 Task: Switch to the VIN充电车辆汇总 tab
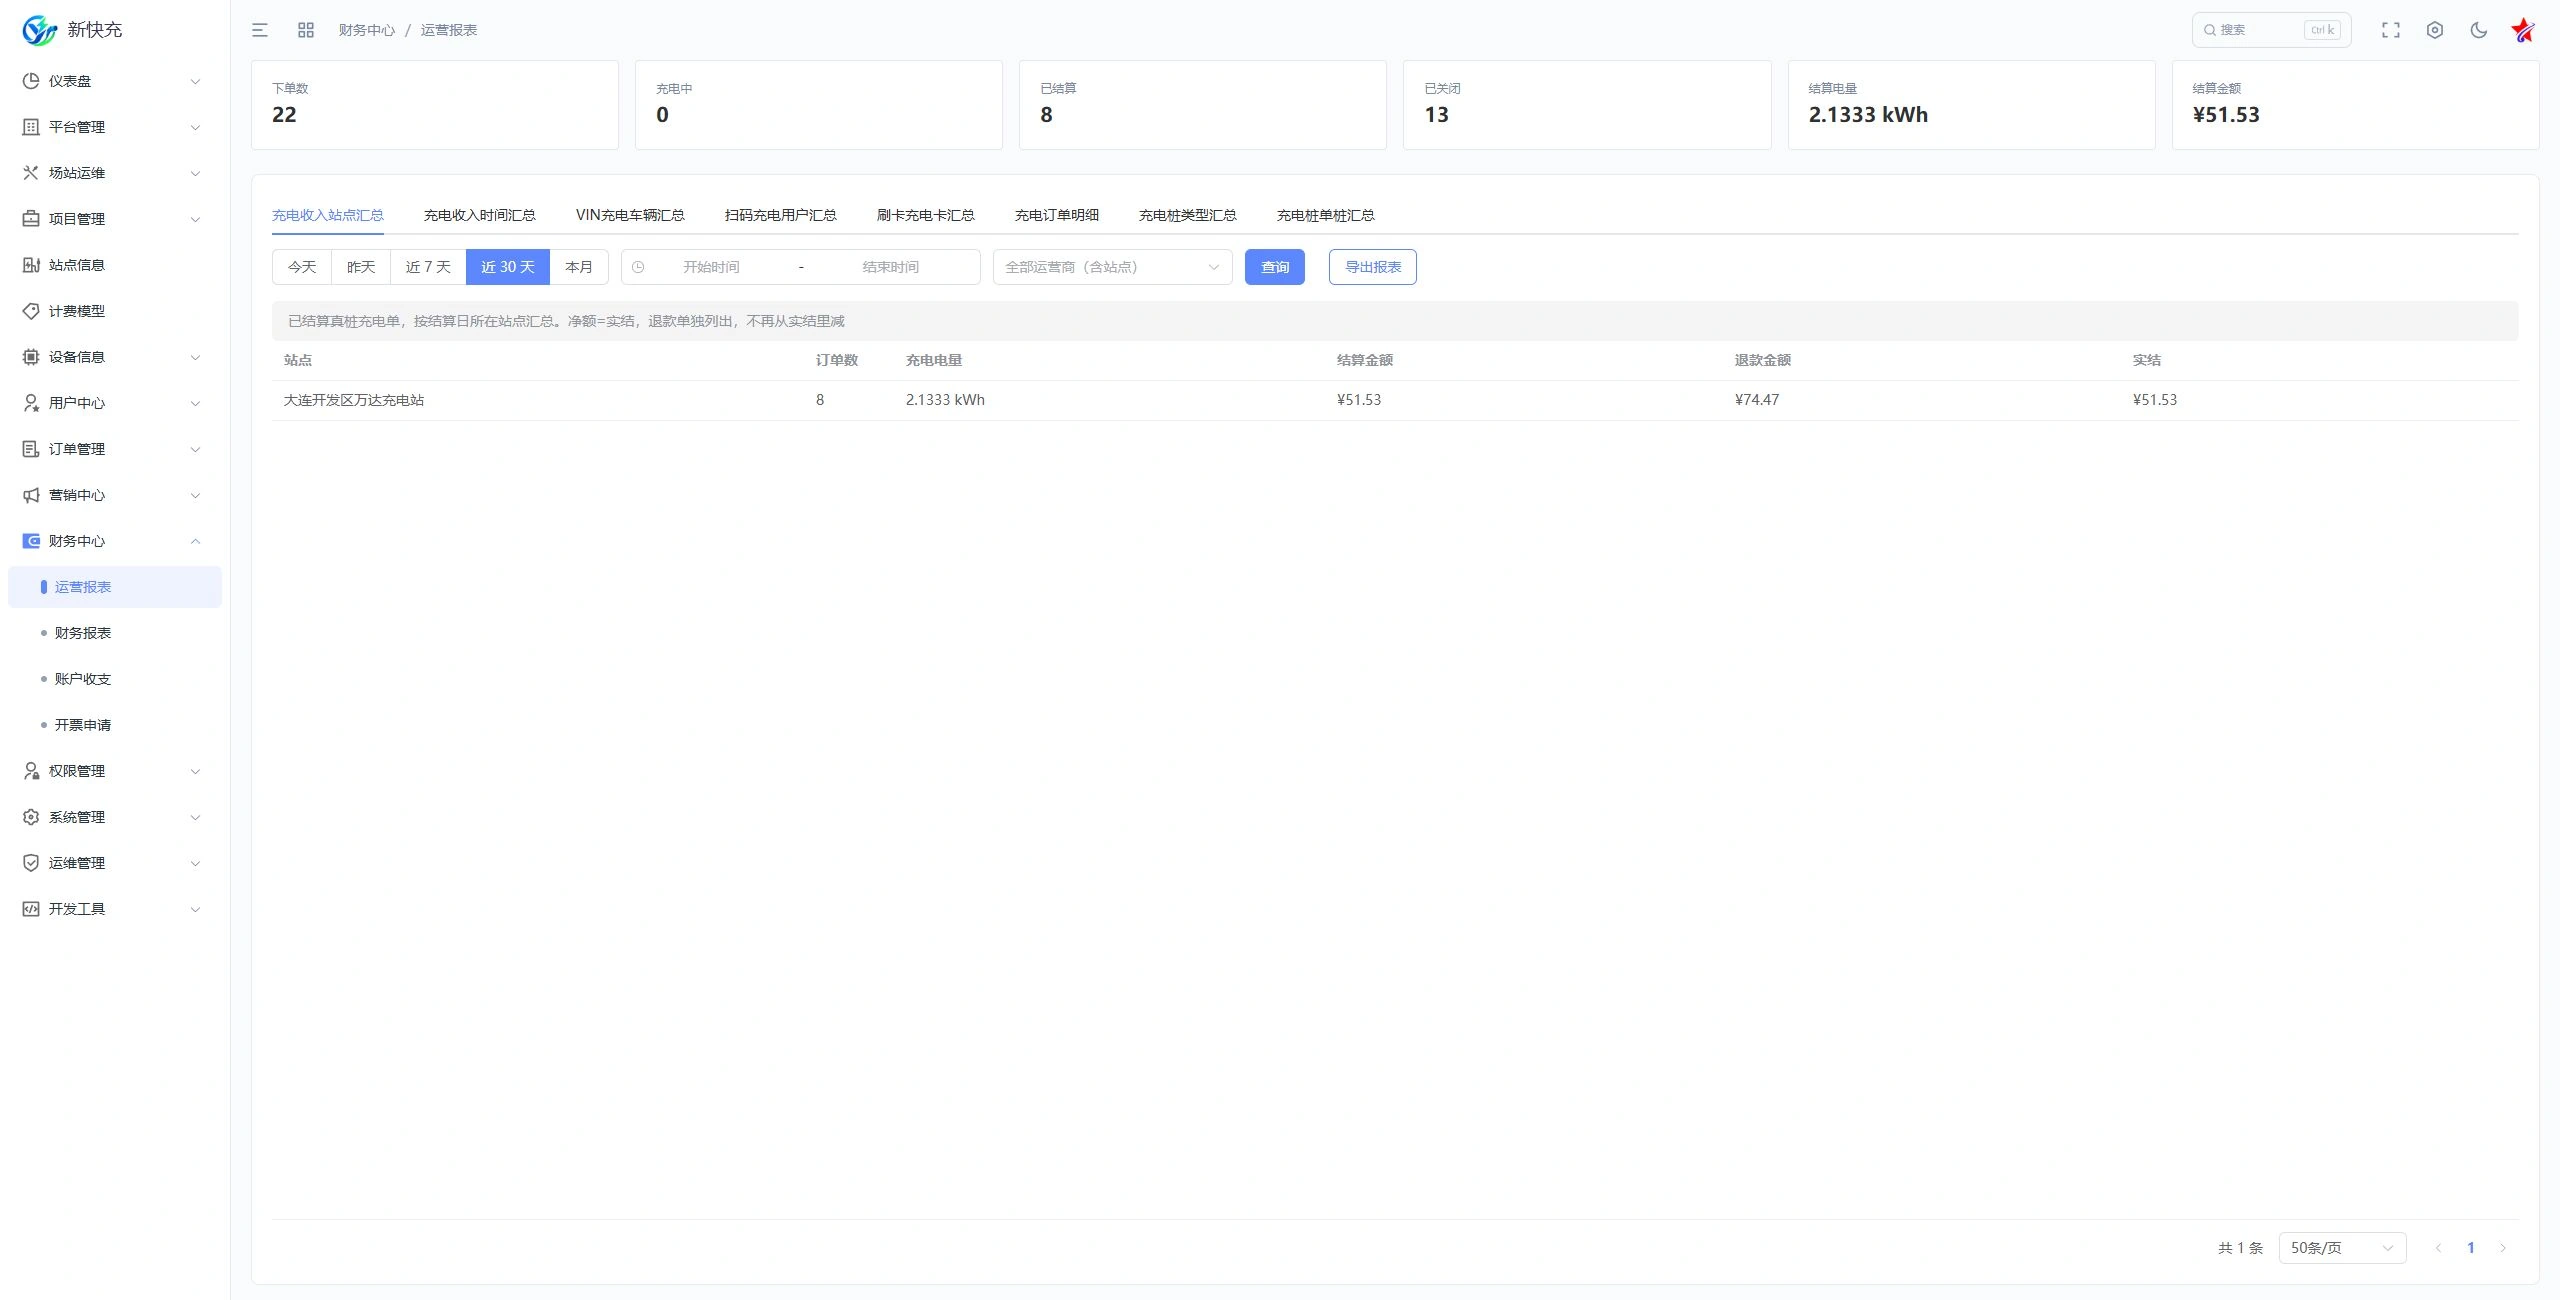click(630, 215)
